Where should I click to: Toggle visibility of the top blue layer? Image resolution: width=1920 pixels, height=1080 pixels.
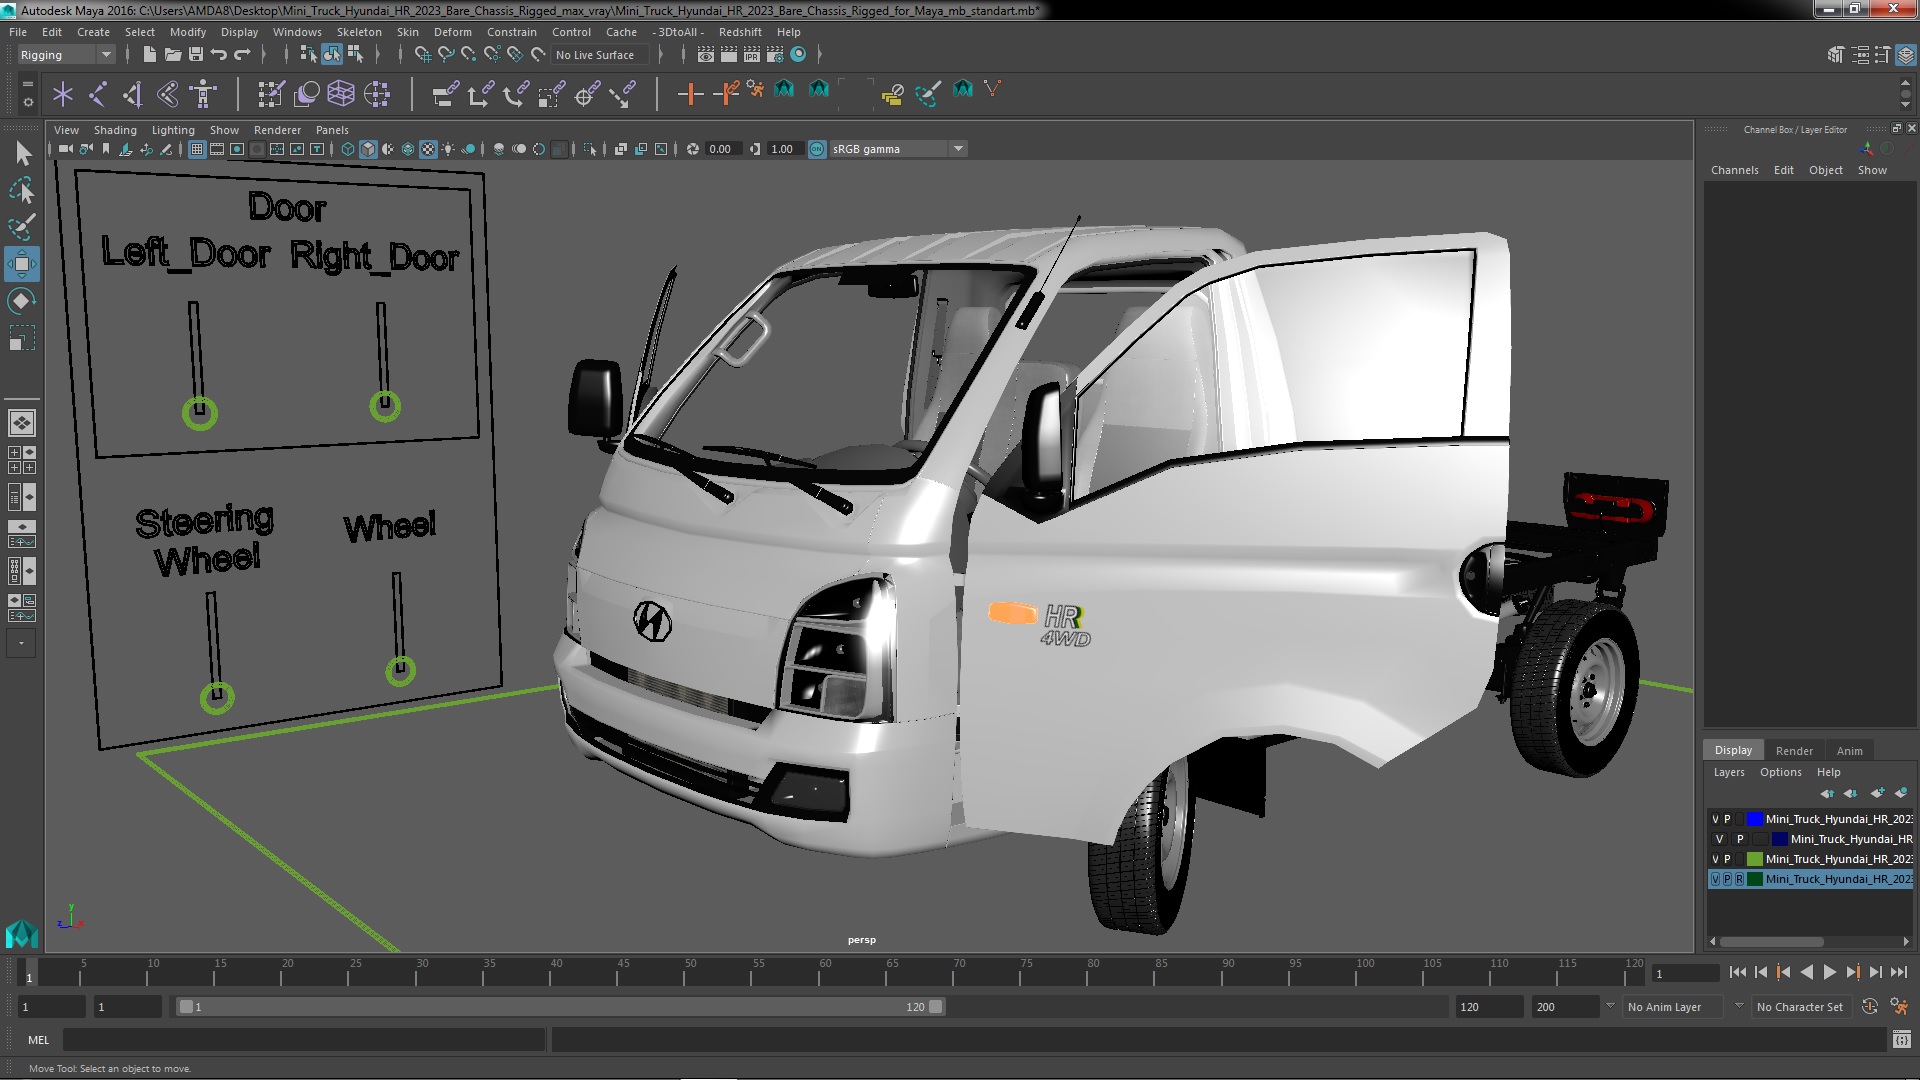1715,819
